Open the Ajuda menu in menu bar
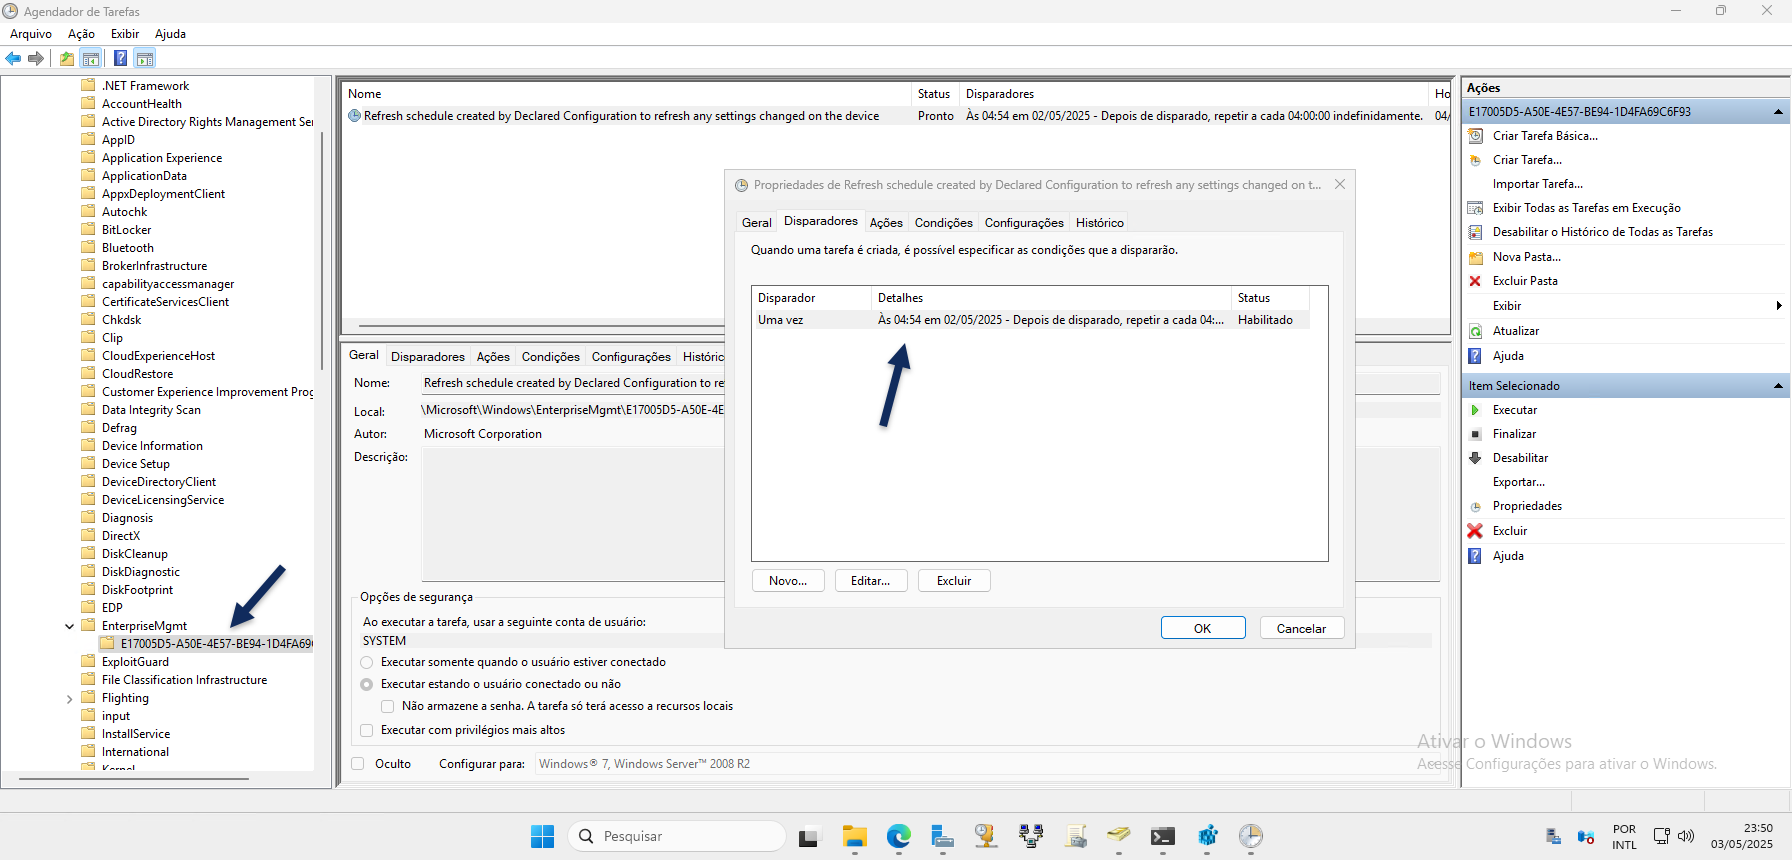Screen dimensions: 1792x860 [170, 34]
